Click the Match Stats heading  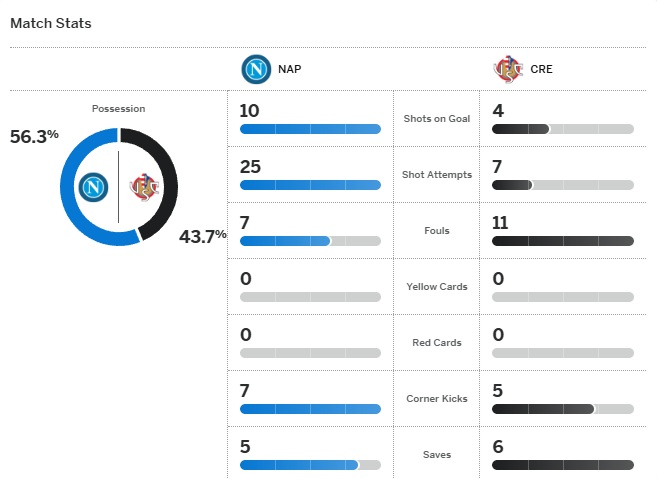[x=51, y=23]
